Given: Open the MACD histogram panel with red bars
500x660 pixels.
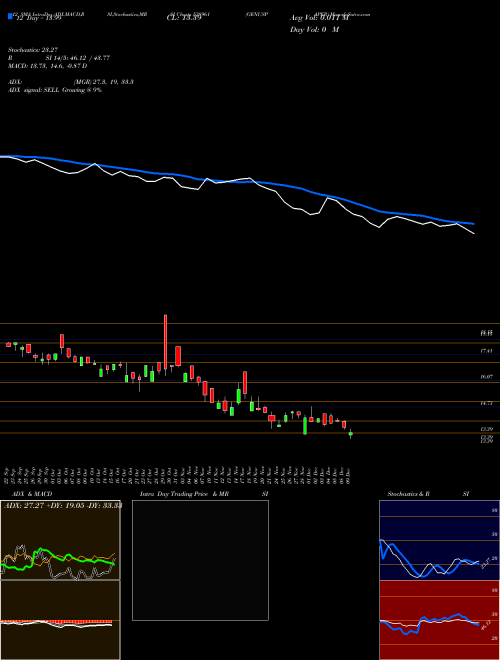Looking at the screenshot, I should click(60, 620).
